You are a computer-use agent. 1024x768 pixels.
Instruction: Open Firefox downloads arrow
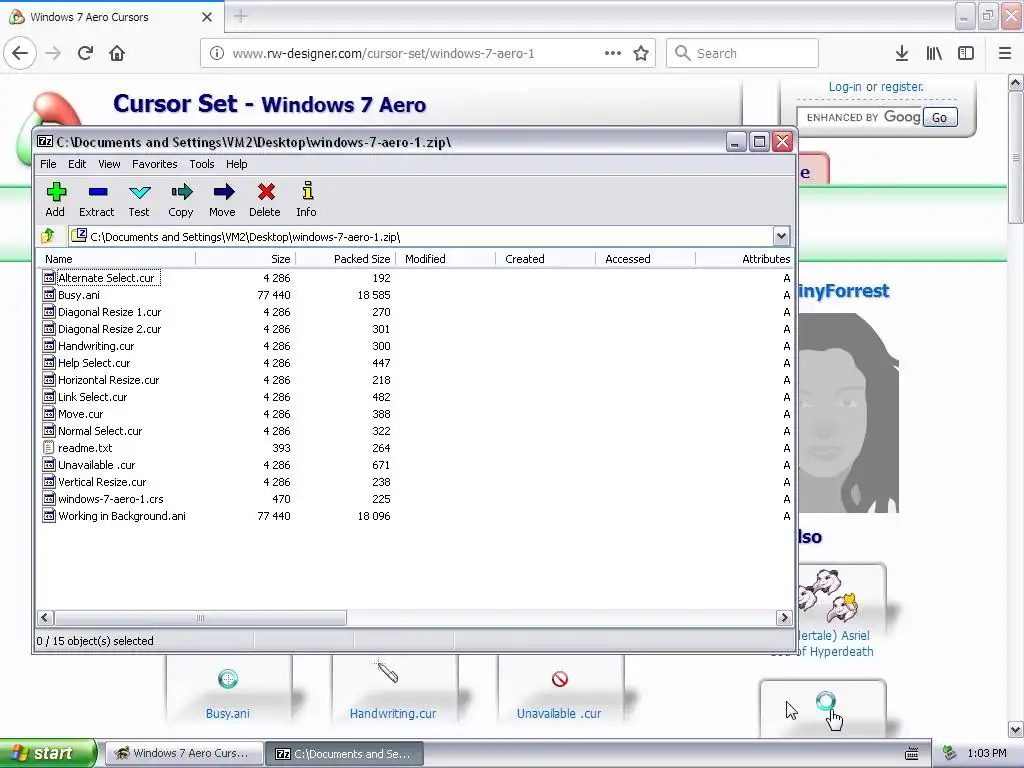tap(902, 53)
